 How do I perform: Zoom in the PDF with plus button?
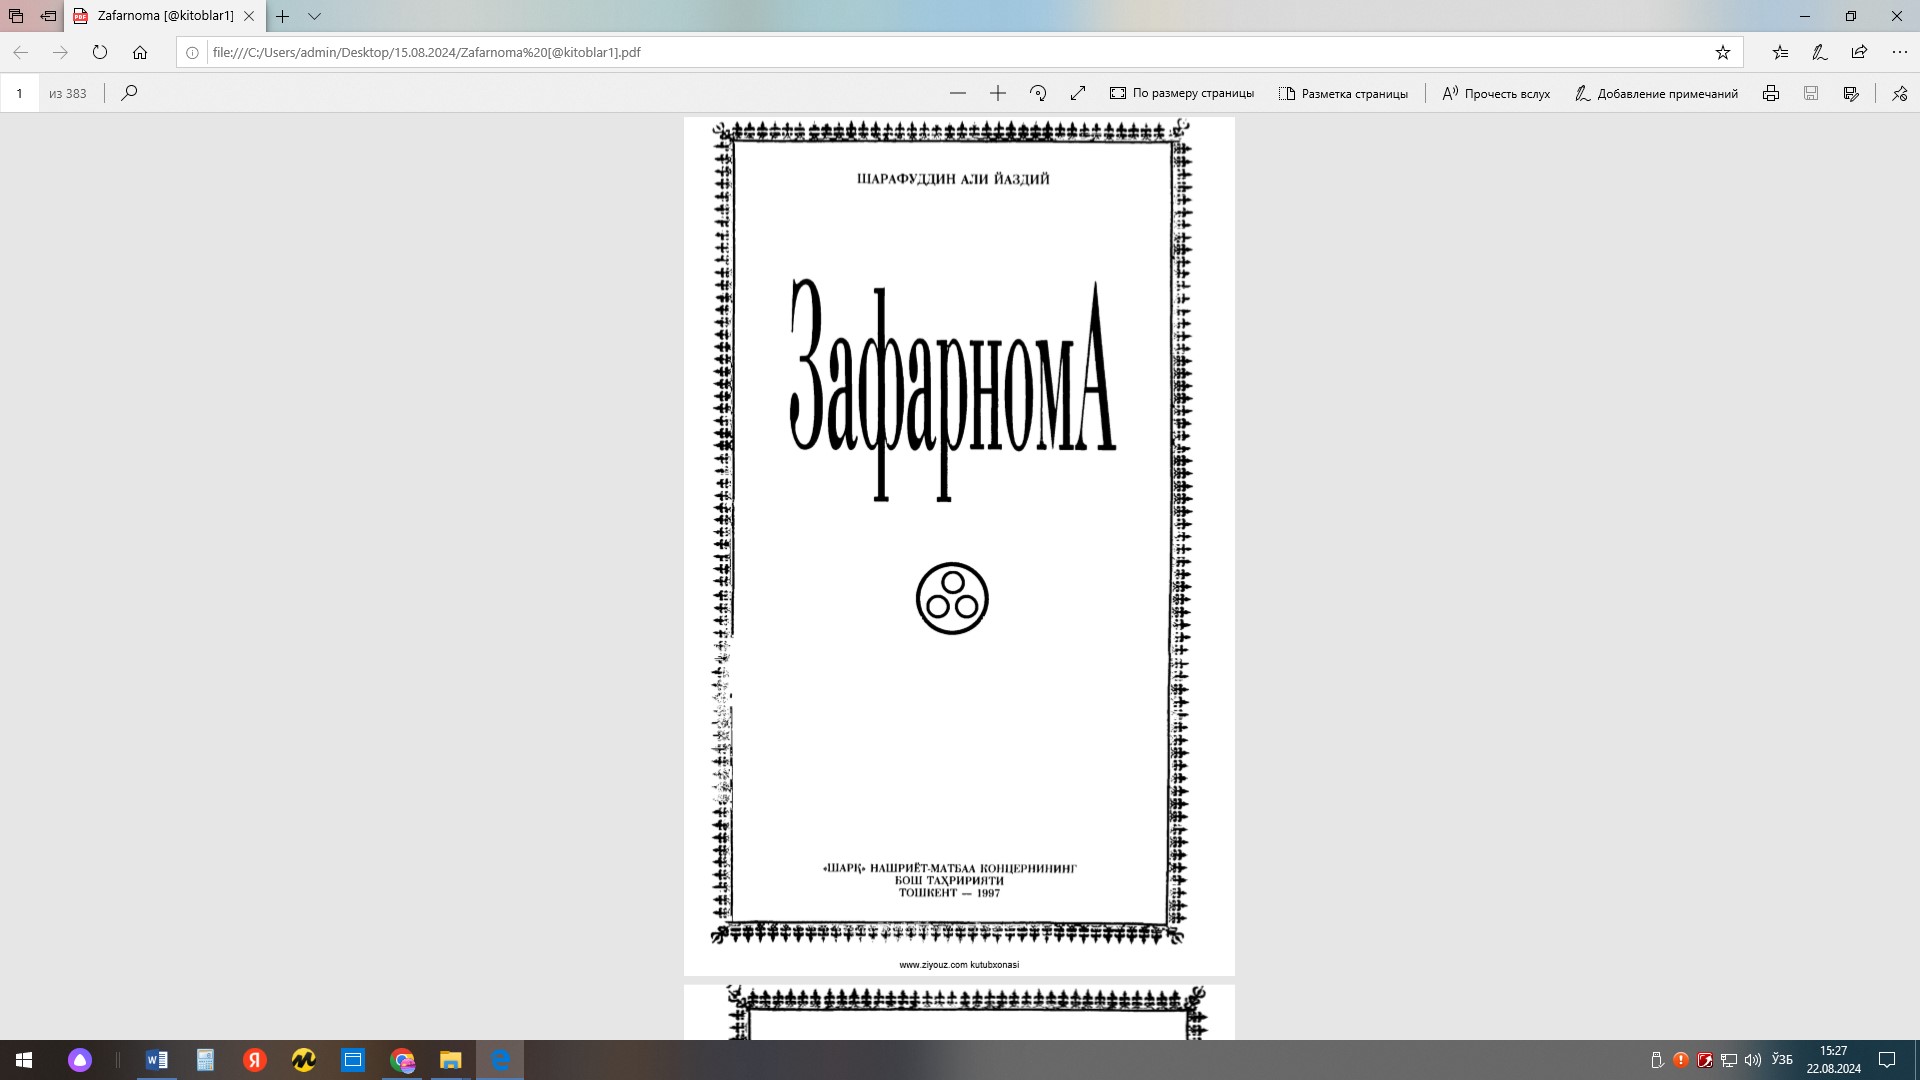pyautogui.click(x=998, y=93)
